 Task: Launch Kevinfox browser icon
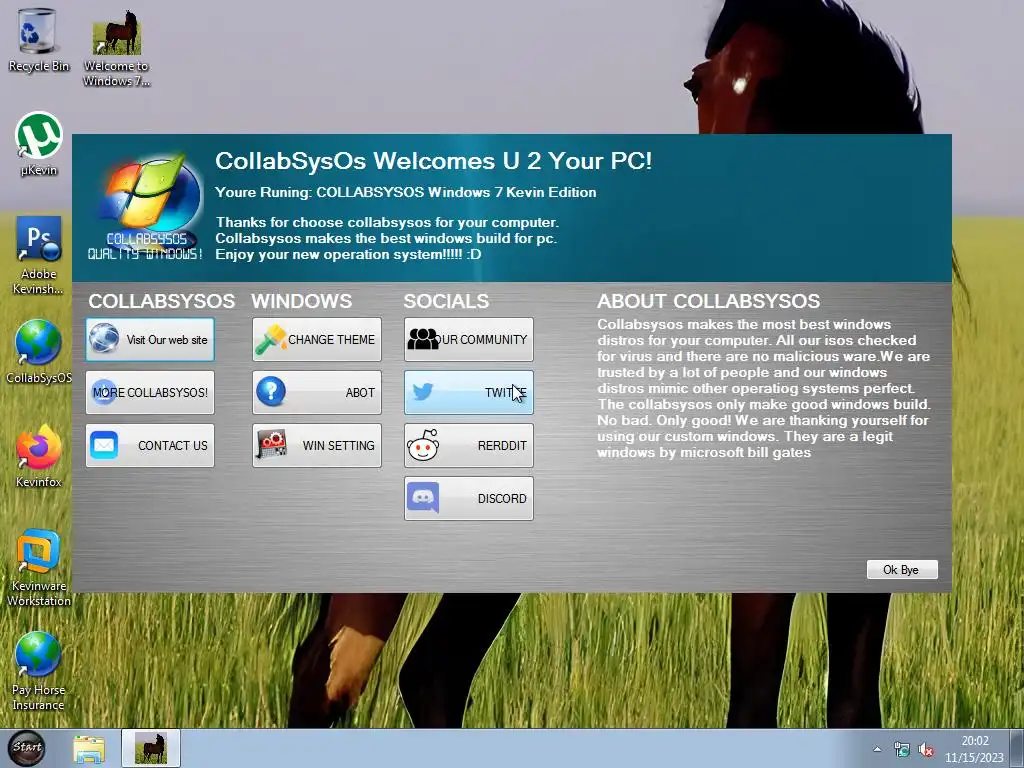click(x=39, y=456)
